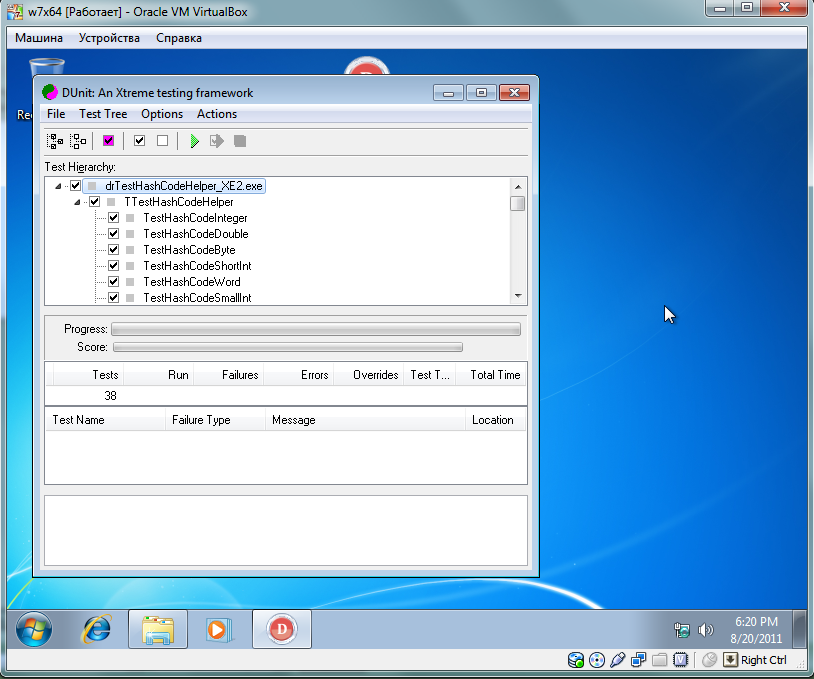Open VirtualBox Справка menu

(x=179, y=38)
